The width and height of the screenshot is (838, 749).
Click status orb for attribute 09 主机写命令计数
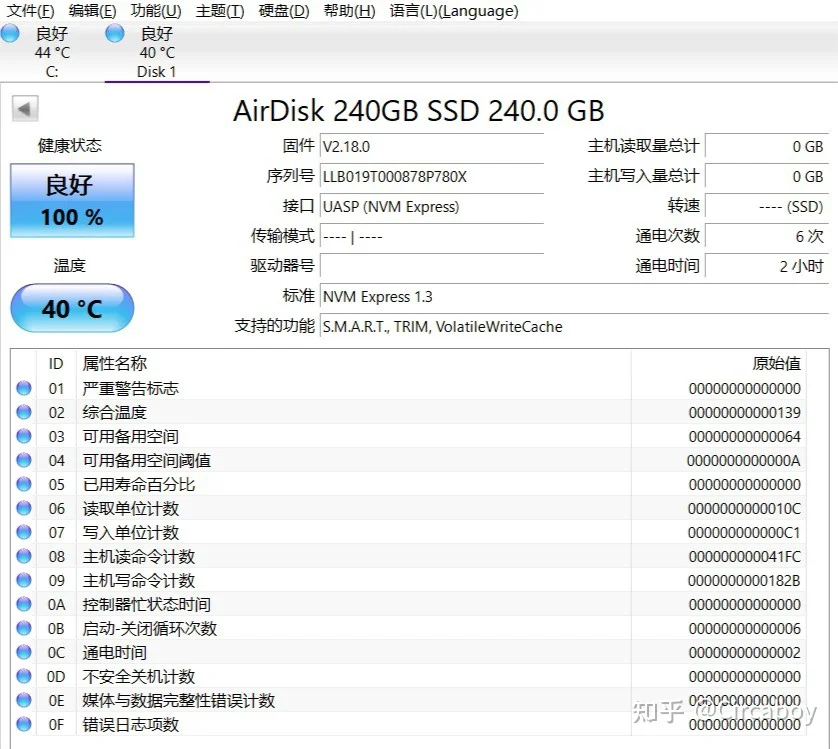point(24,581)
